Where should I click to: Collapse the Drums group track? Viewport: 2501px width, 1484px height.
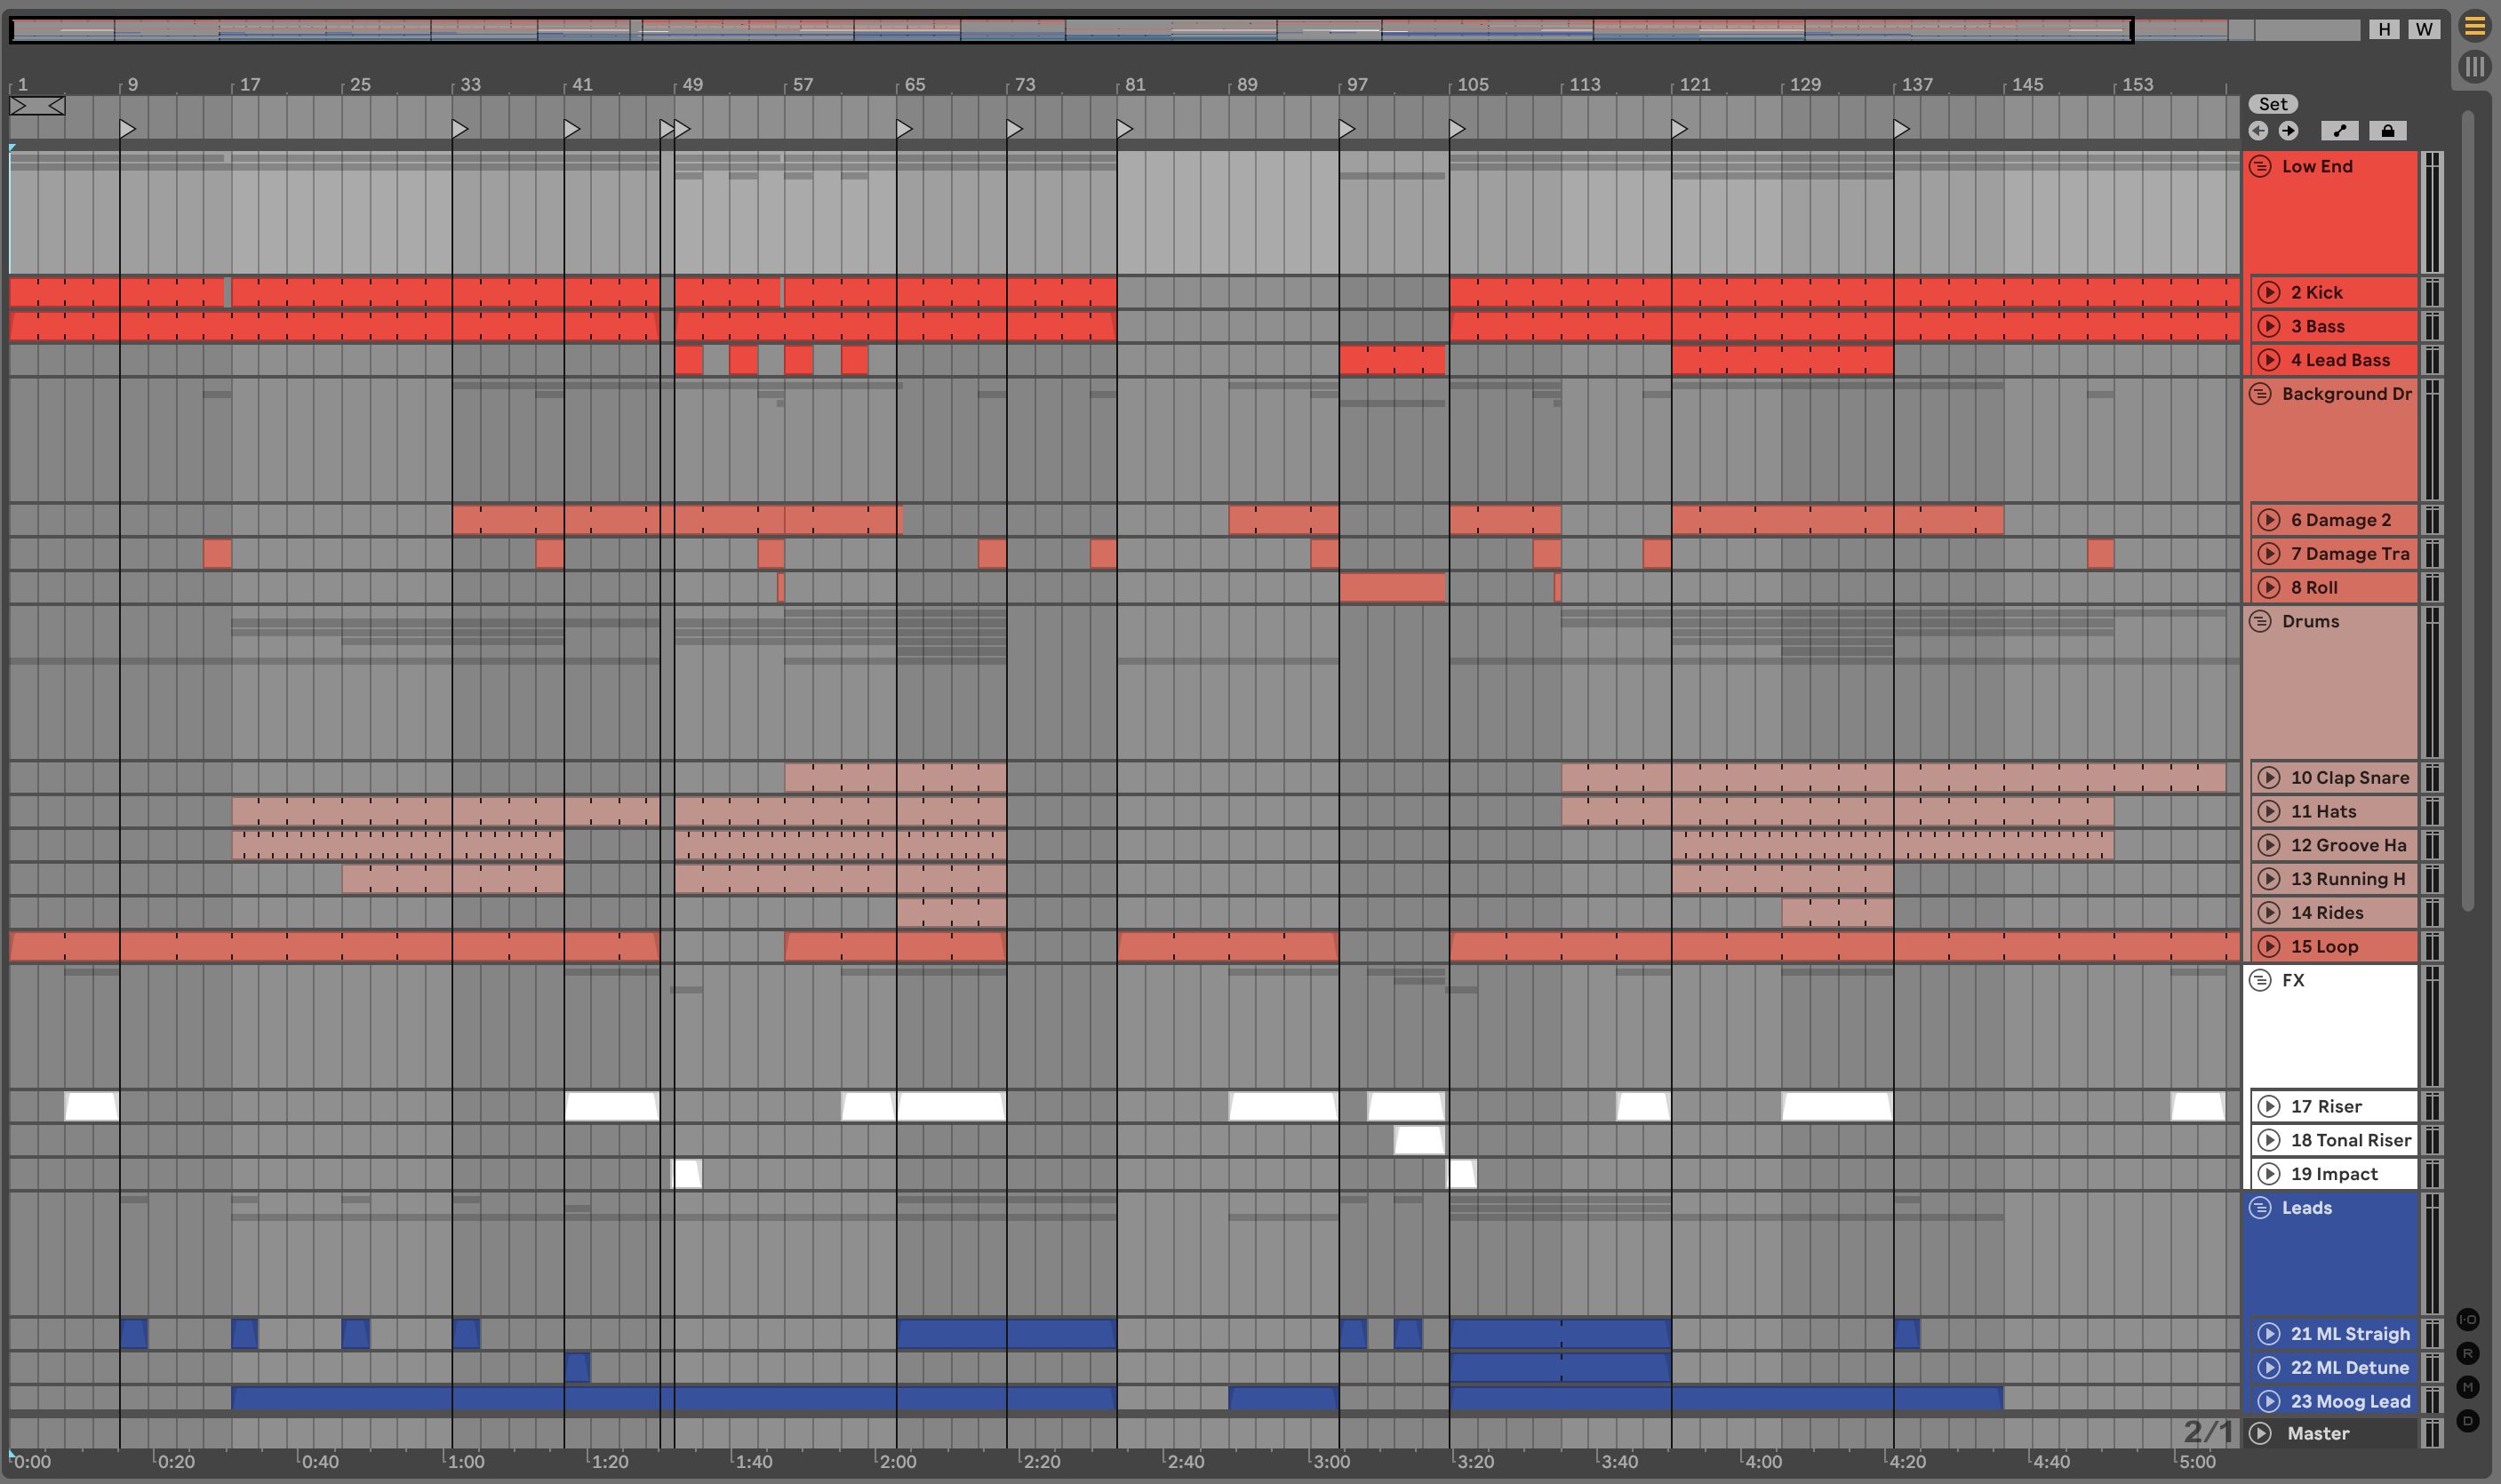click(x=2260, y=622)
